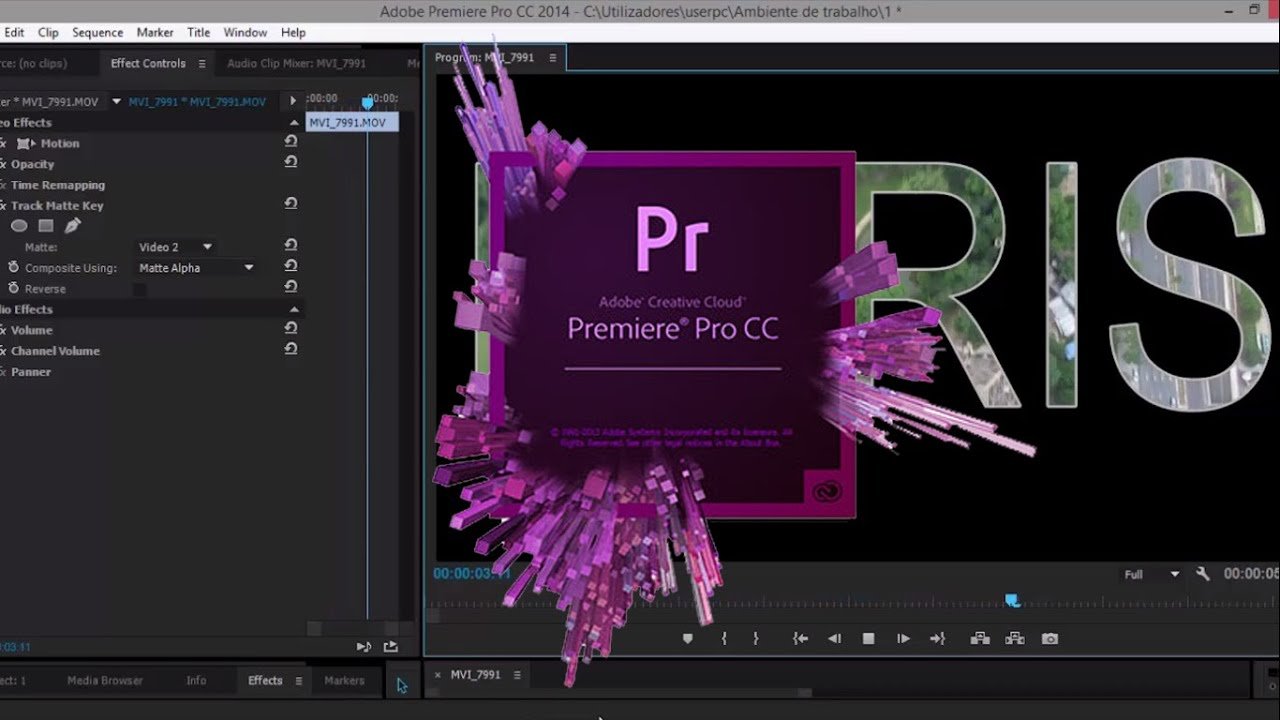Click the Lift button in Program Monitor
The width and height of the screenshot is (1280, 720).
(979, 639)
